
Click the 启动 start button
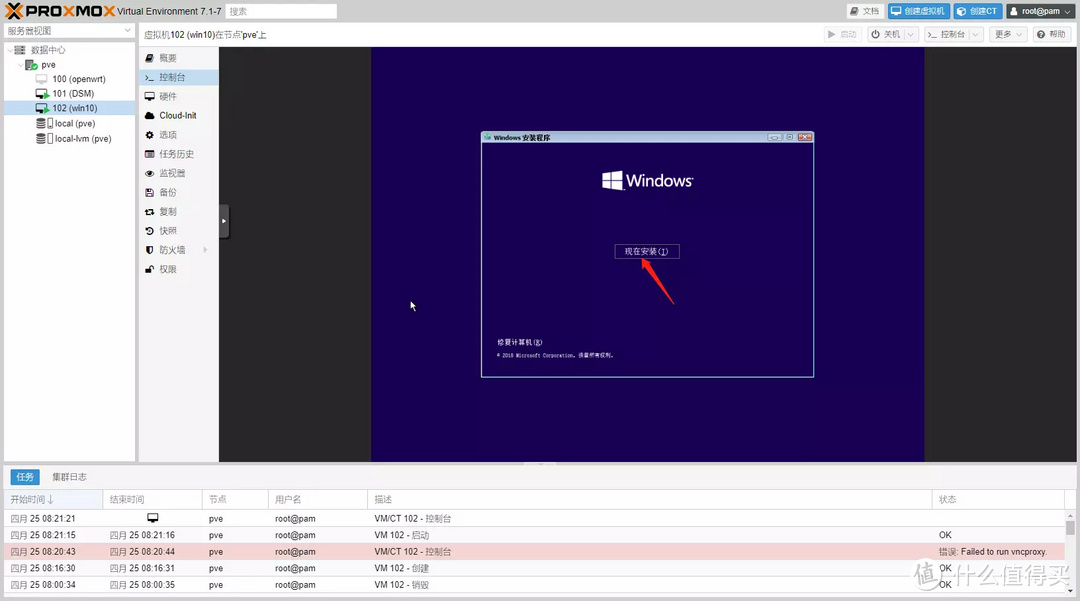coord(842,34)
